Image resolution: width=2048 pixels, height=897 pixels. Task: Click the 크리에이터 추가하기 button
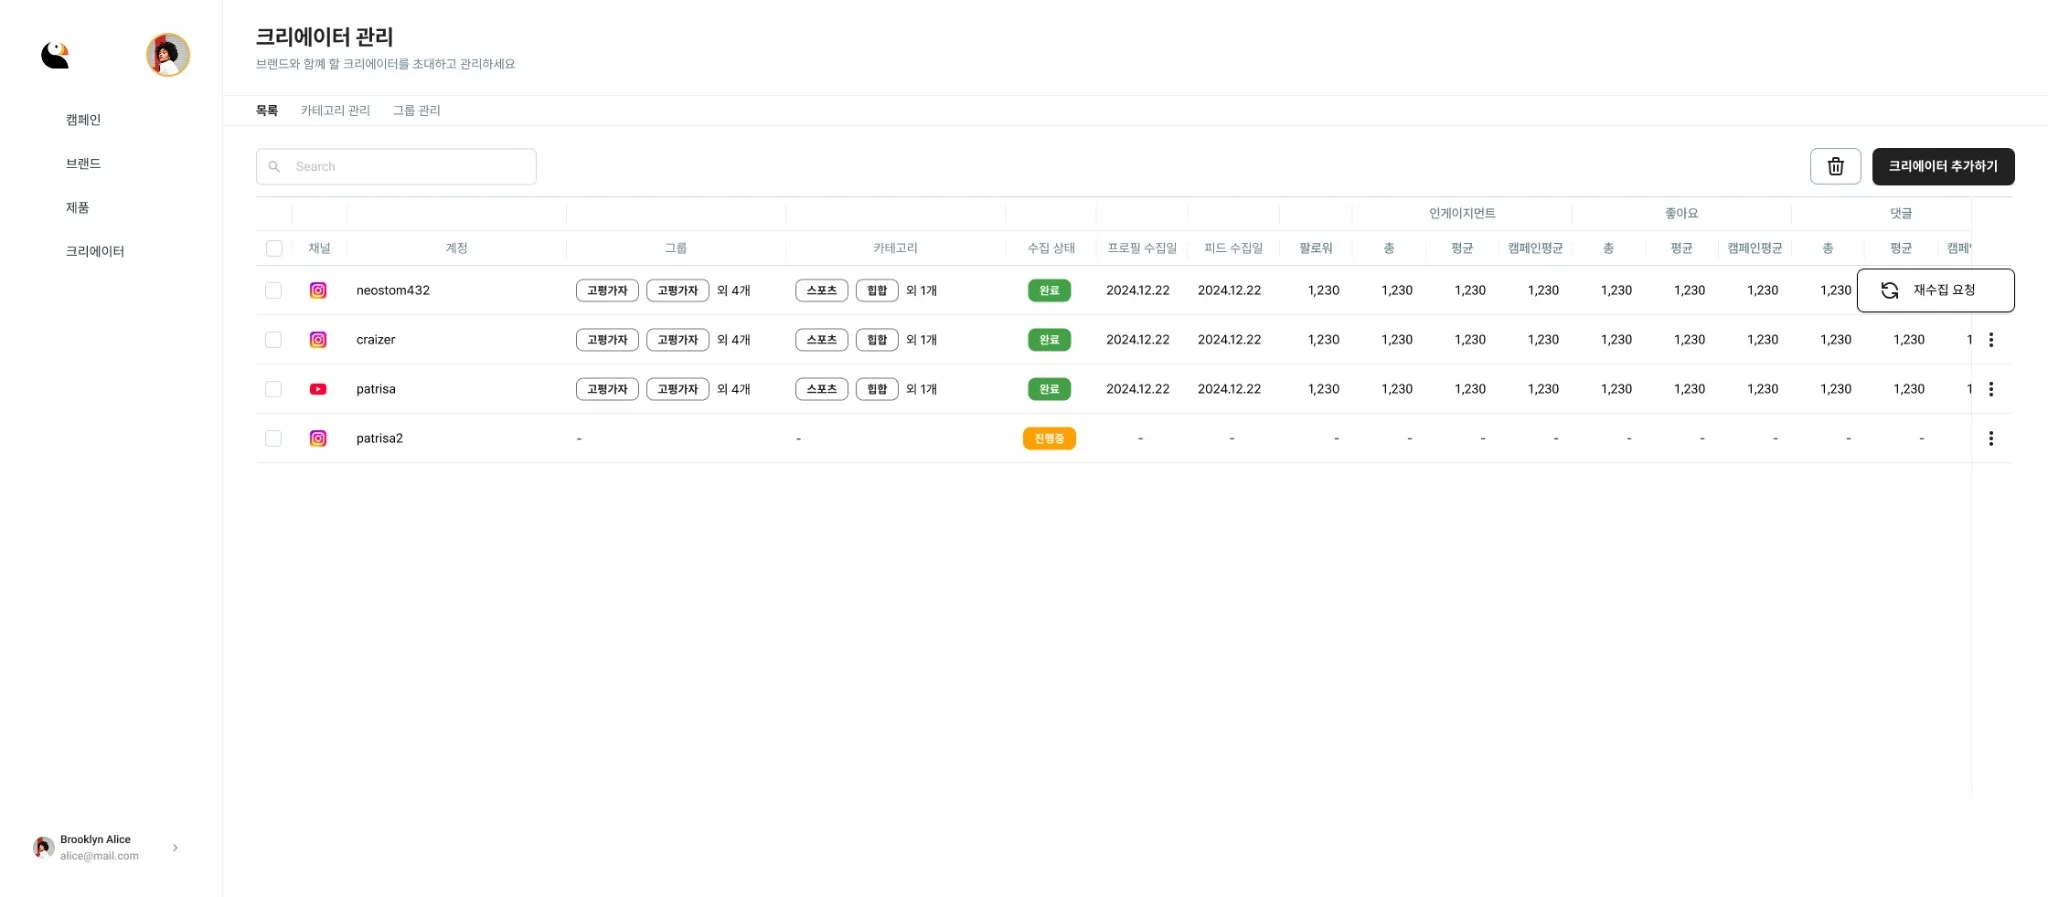[x=1942, y=166]
